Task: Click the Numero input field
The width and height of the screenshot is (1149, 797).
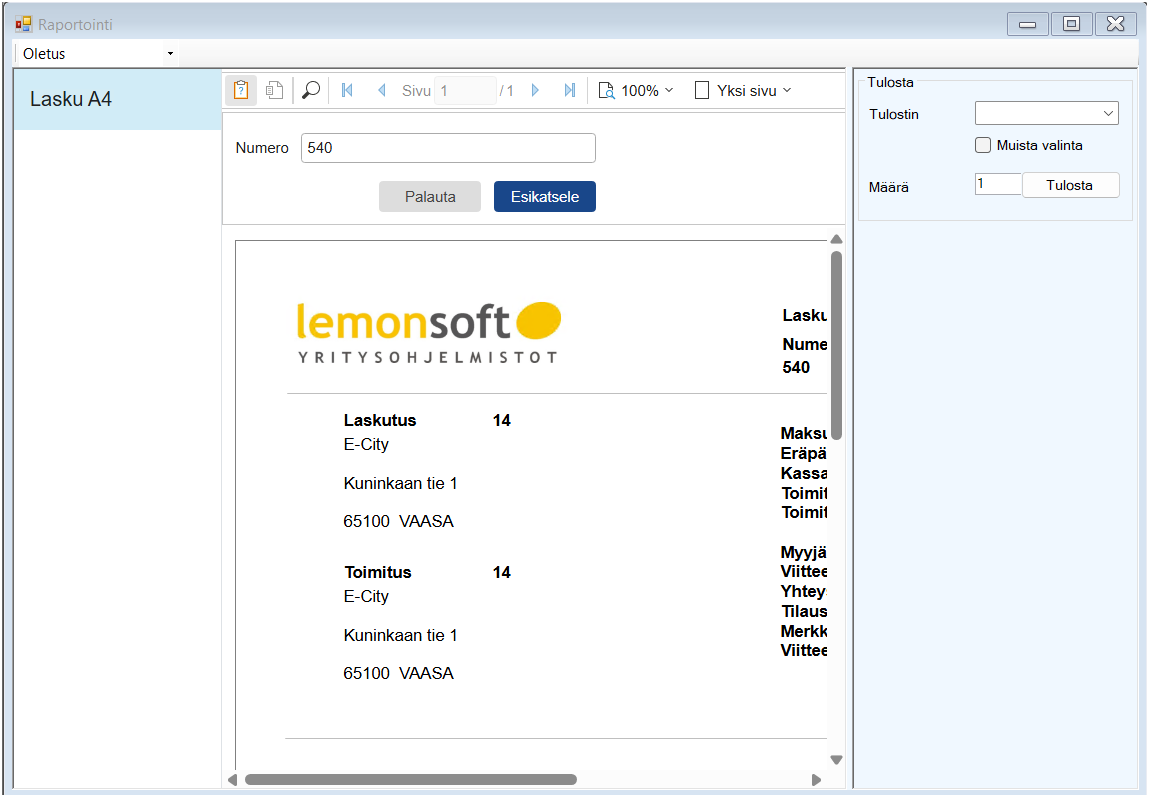Action: pyautogui.click(x=447, y=148)
